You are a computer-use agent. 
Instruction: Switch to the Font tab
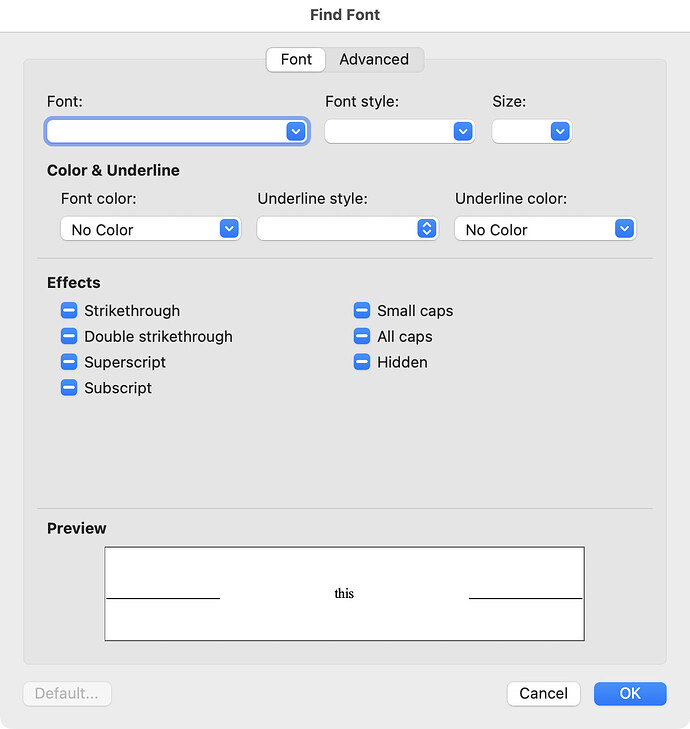click(296, 60)
